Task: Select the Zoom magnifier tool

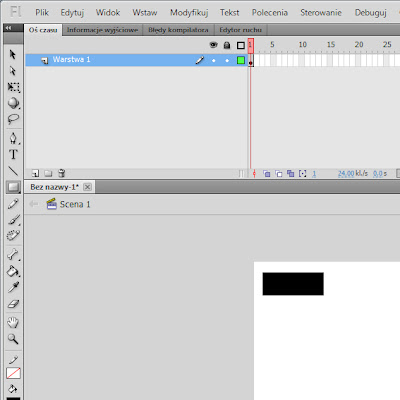Action: pyautogui.click(x=13, y=339)
